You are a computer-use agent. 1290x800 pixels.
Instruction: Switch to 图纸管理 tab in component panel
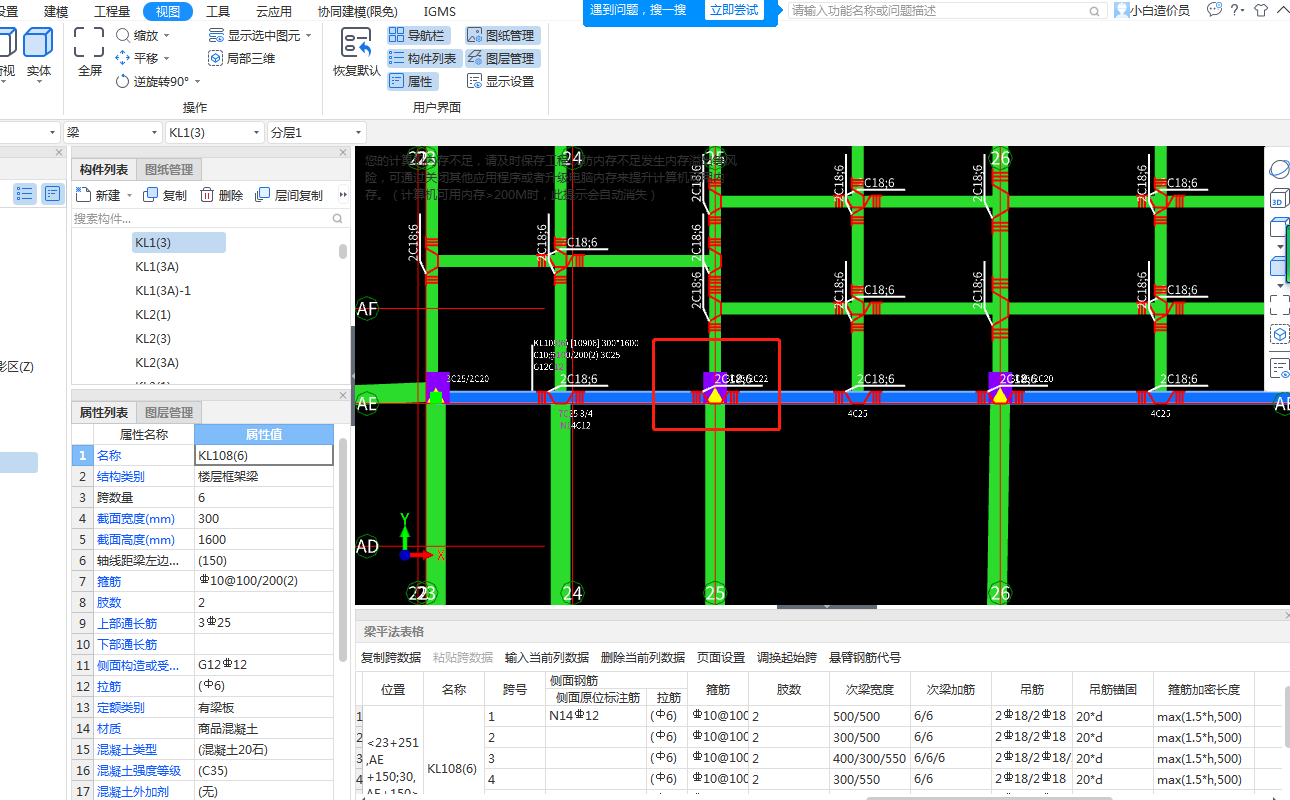(169, 169)
